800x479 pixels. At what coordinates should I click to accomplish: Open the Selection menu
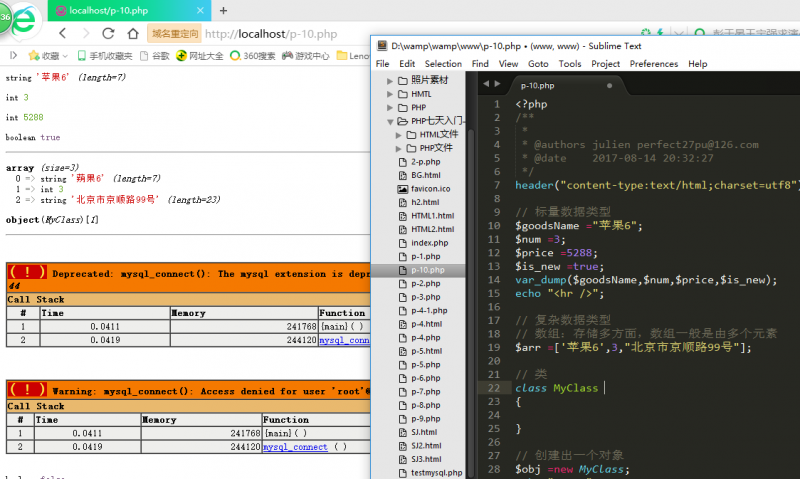pyautogui.click(x=443, y=64)
